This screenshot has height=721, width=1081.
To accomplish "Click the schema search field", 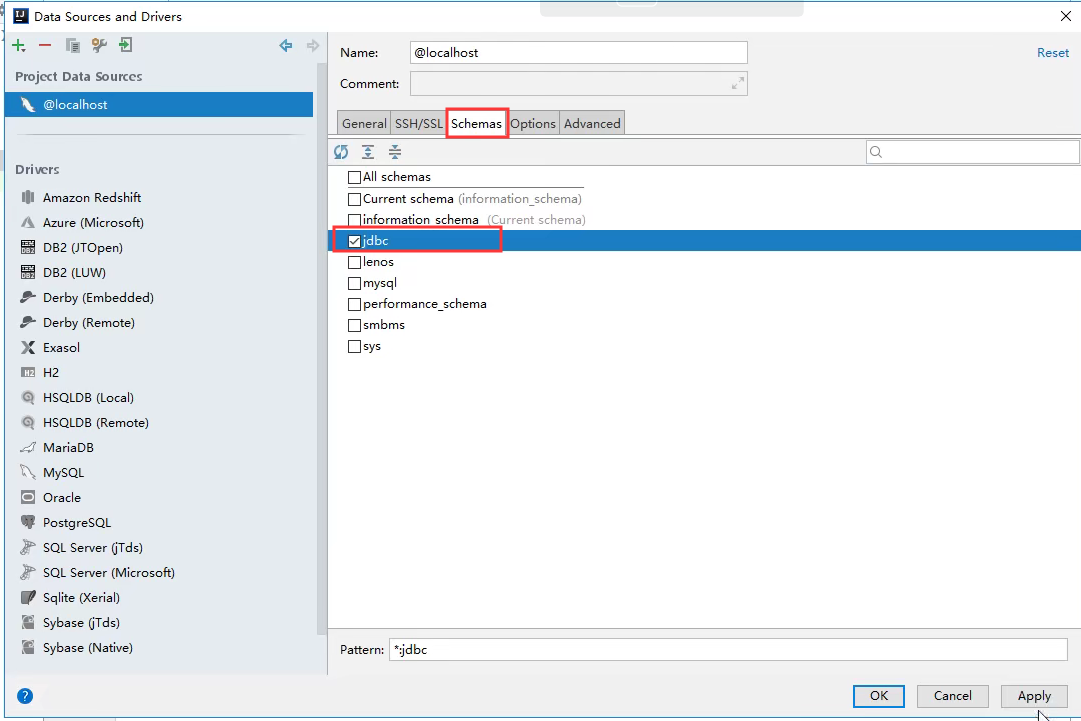I will coord(972,152).
